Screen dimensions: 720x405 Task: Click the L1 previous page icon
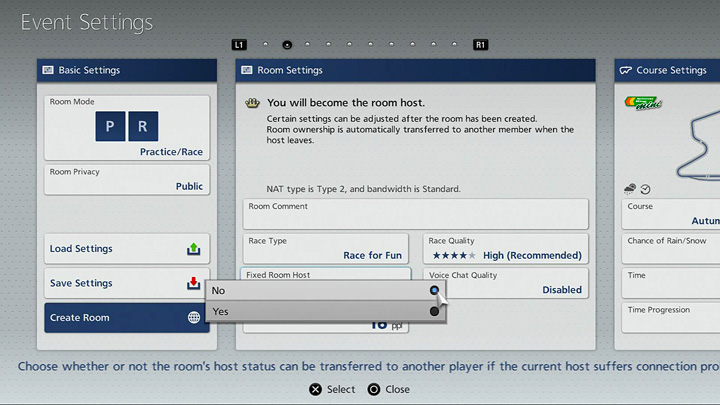pos(238,45)
